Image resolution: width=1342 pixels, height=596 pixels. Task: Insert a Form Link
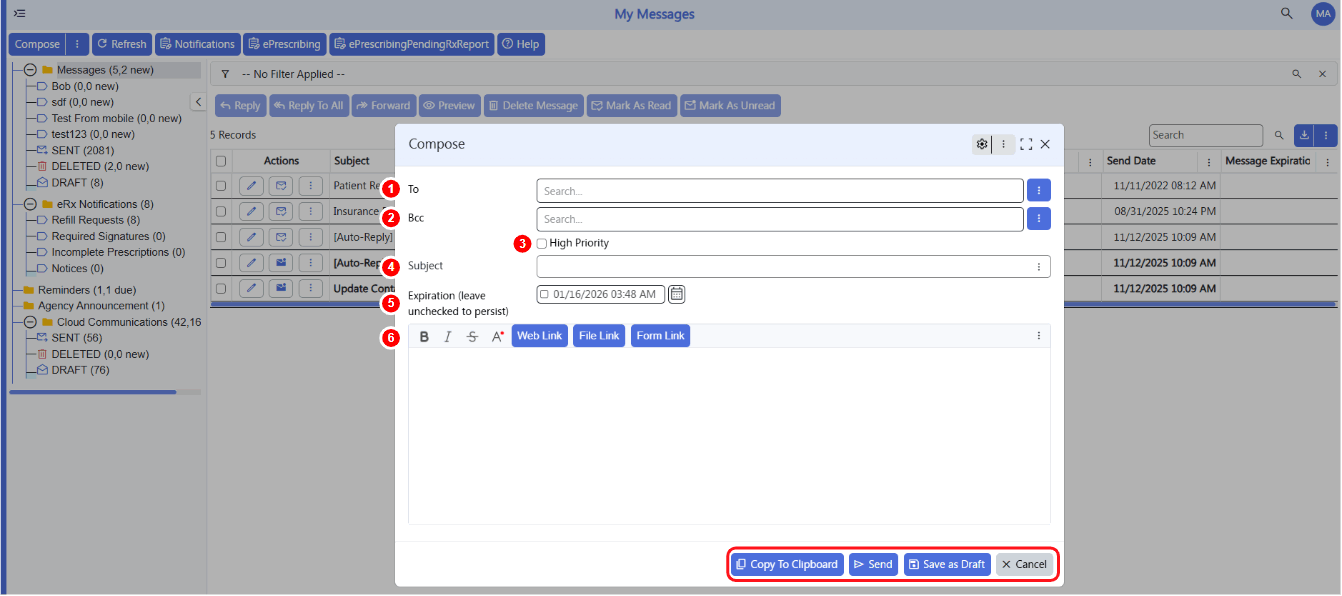[660, 336]
